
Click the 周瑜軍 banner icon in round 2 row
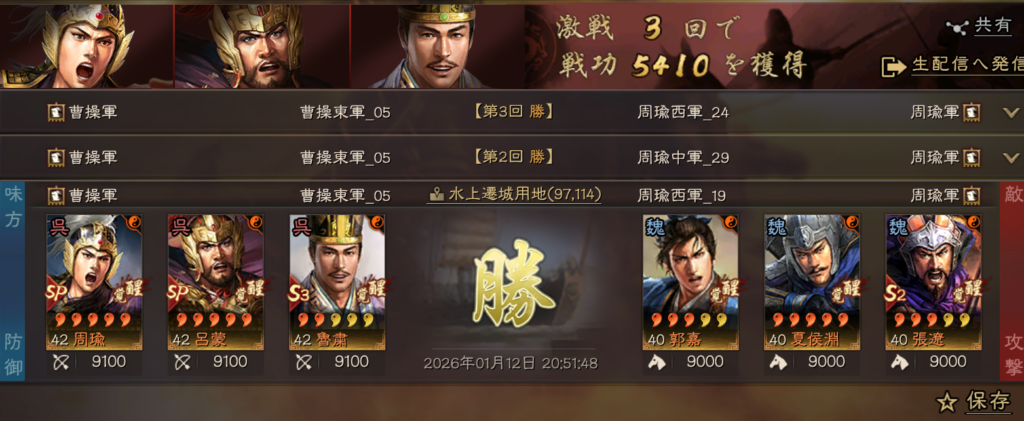[x=971, y=157]
